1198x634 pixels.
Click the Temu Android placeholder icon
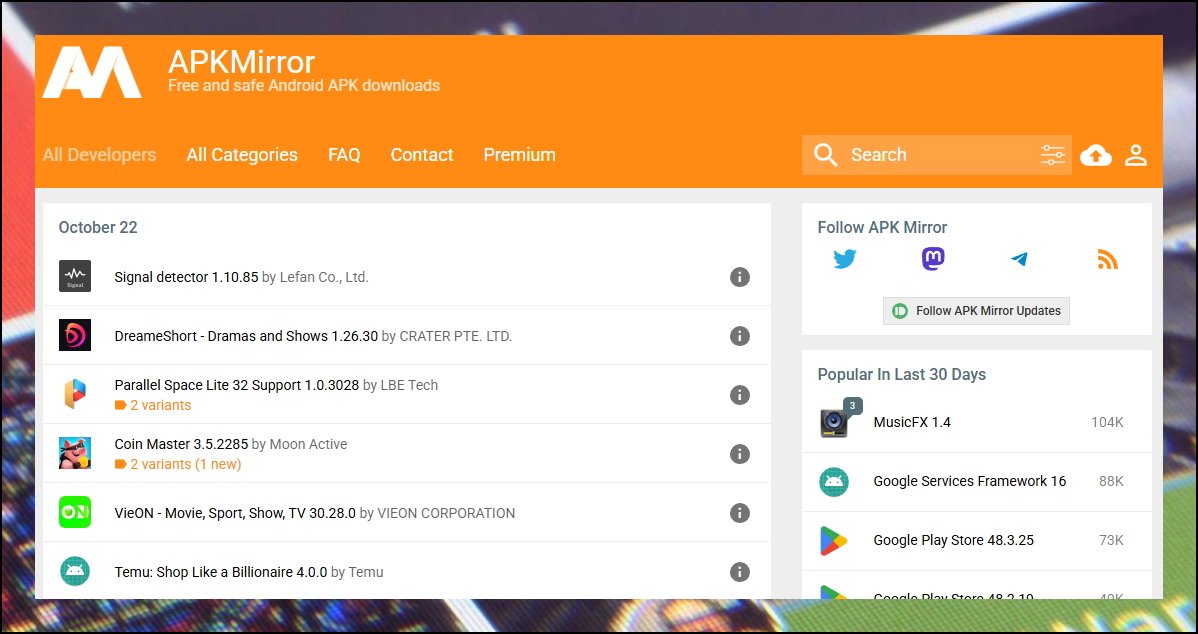coord(75,571)
